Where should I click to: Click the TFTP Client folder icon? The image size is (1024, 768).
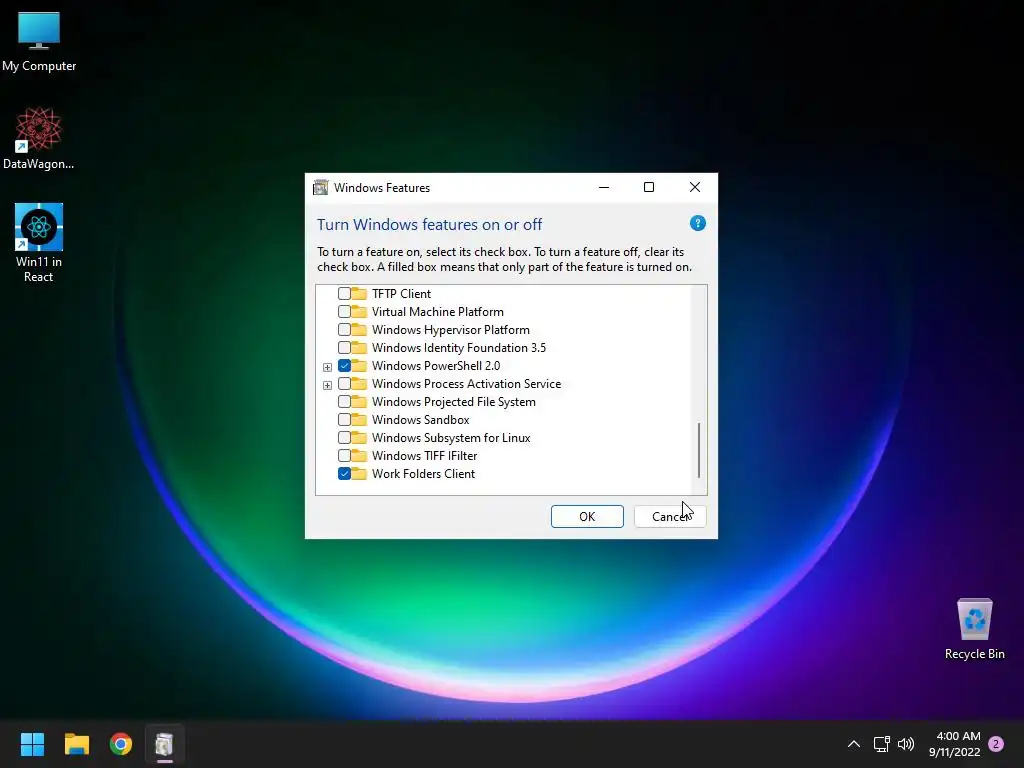coord(359,293)
